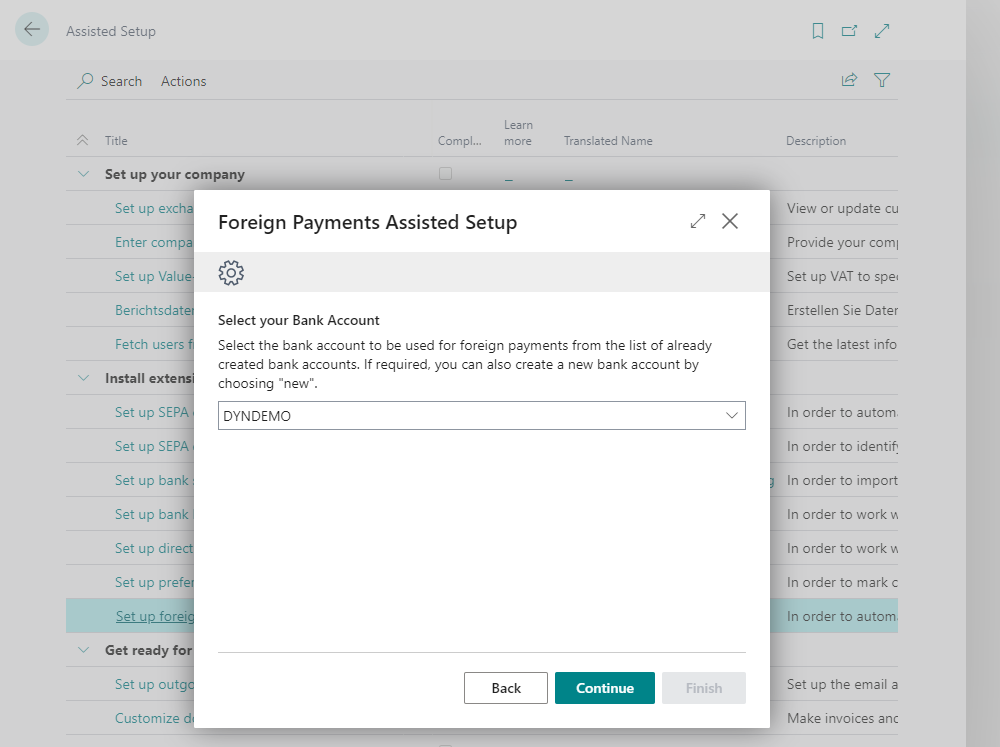Sort by the Title column header
This screenshot has width=1000, height=747.
pyautogui.click(x=115, y=141)
